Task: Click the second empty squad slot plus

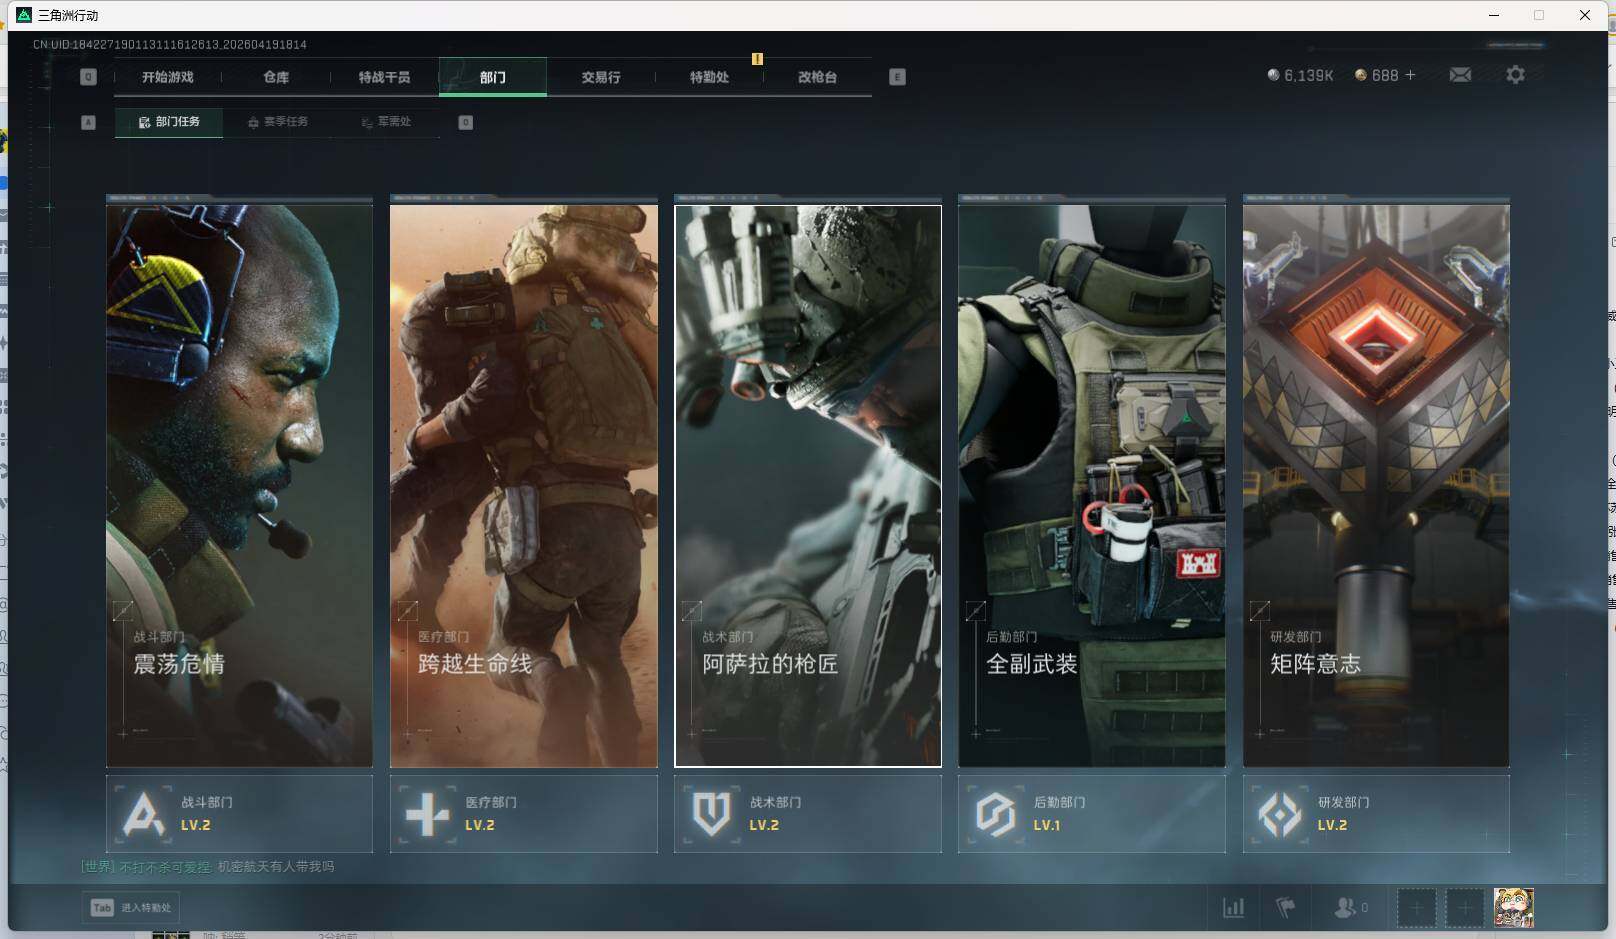Action: tap(1464, 908)
